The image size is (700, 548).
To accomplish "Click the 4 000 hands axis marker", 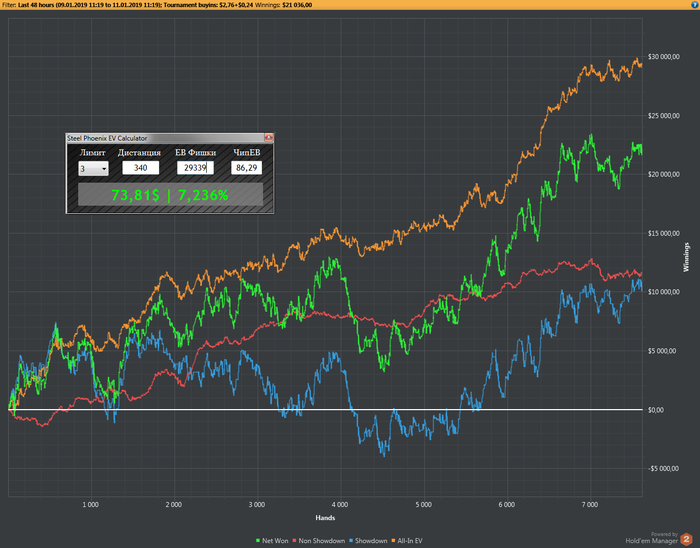I will tap(340, 505).
